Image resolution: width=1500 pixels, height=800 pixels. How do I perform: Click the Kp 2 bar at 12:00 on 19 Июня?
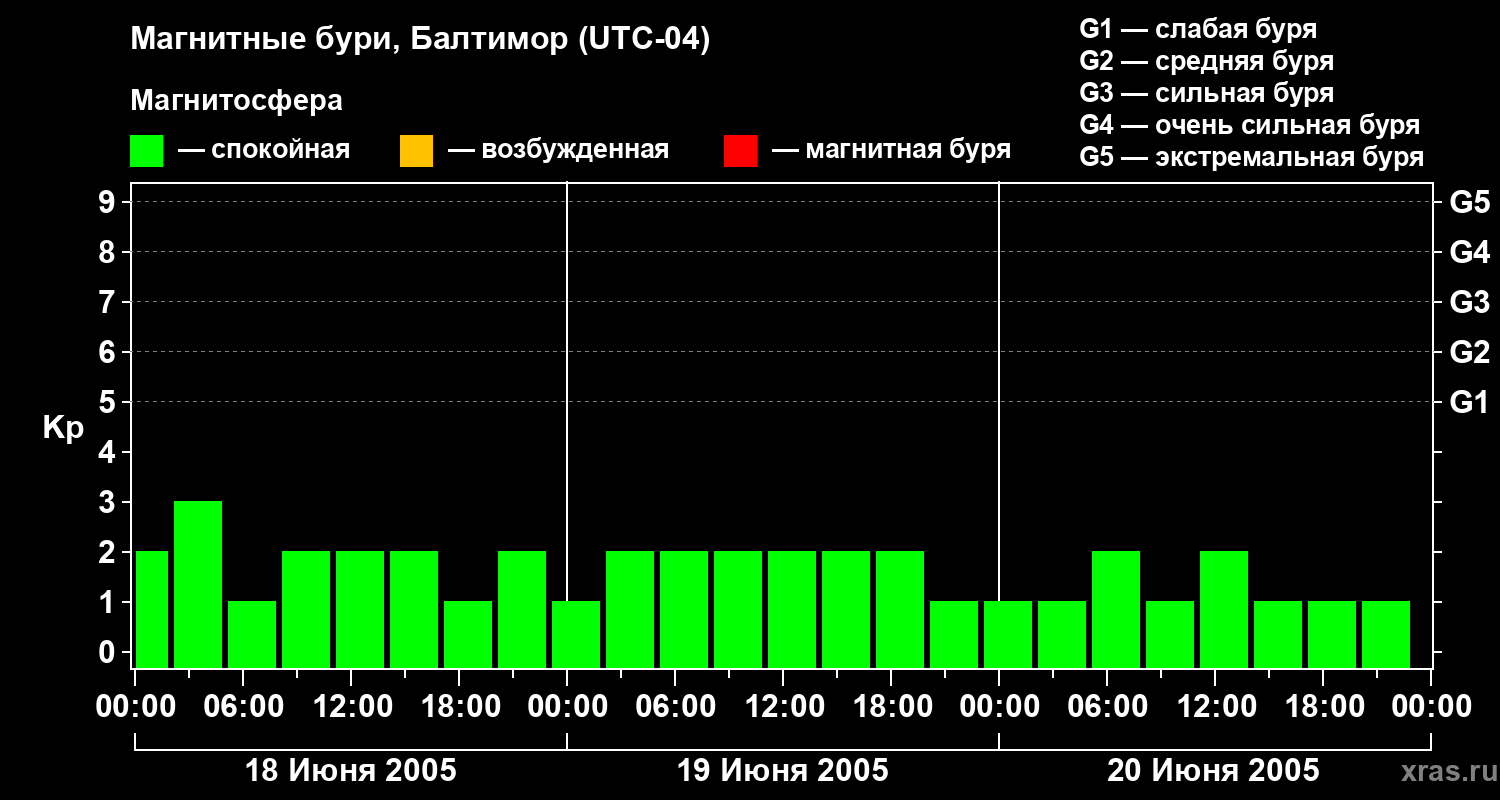(x=792, y=609)
